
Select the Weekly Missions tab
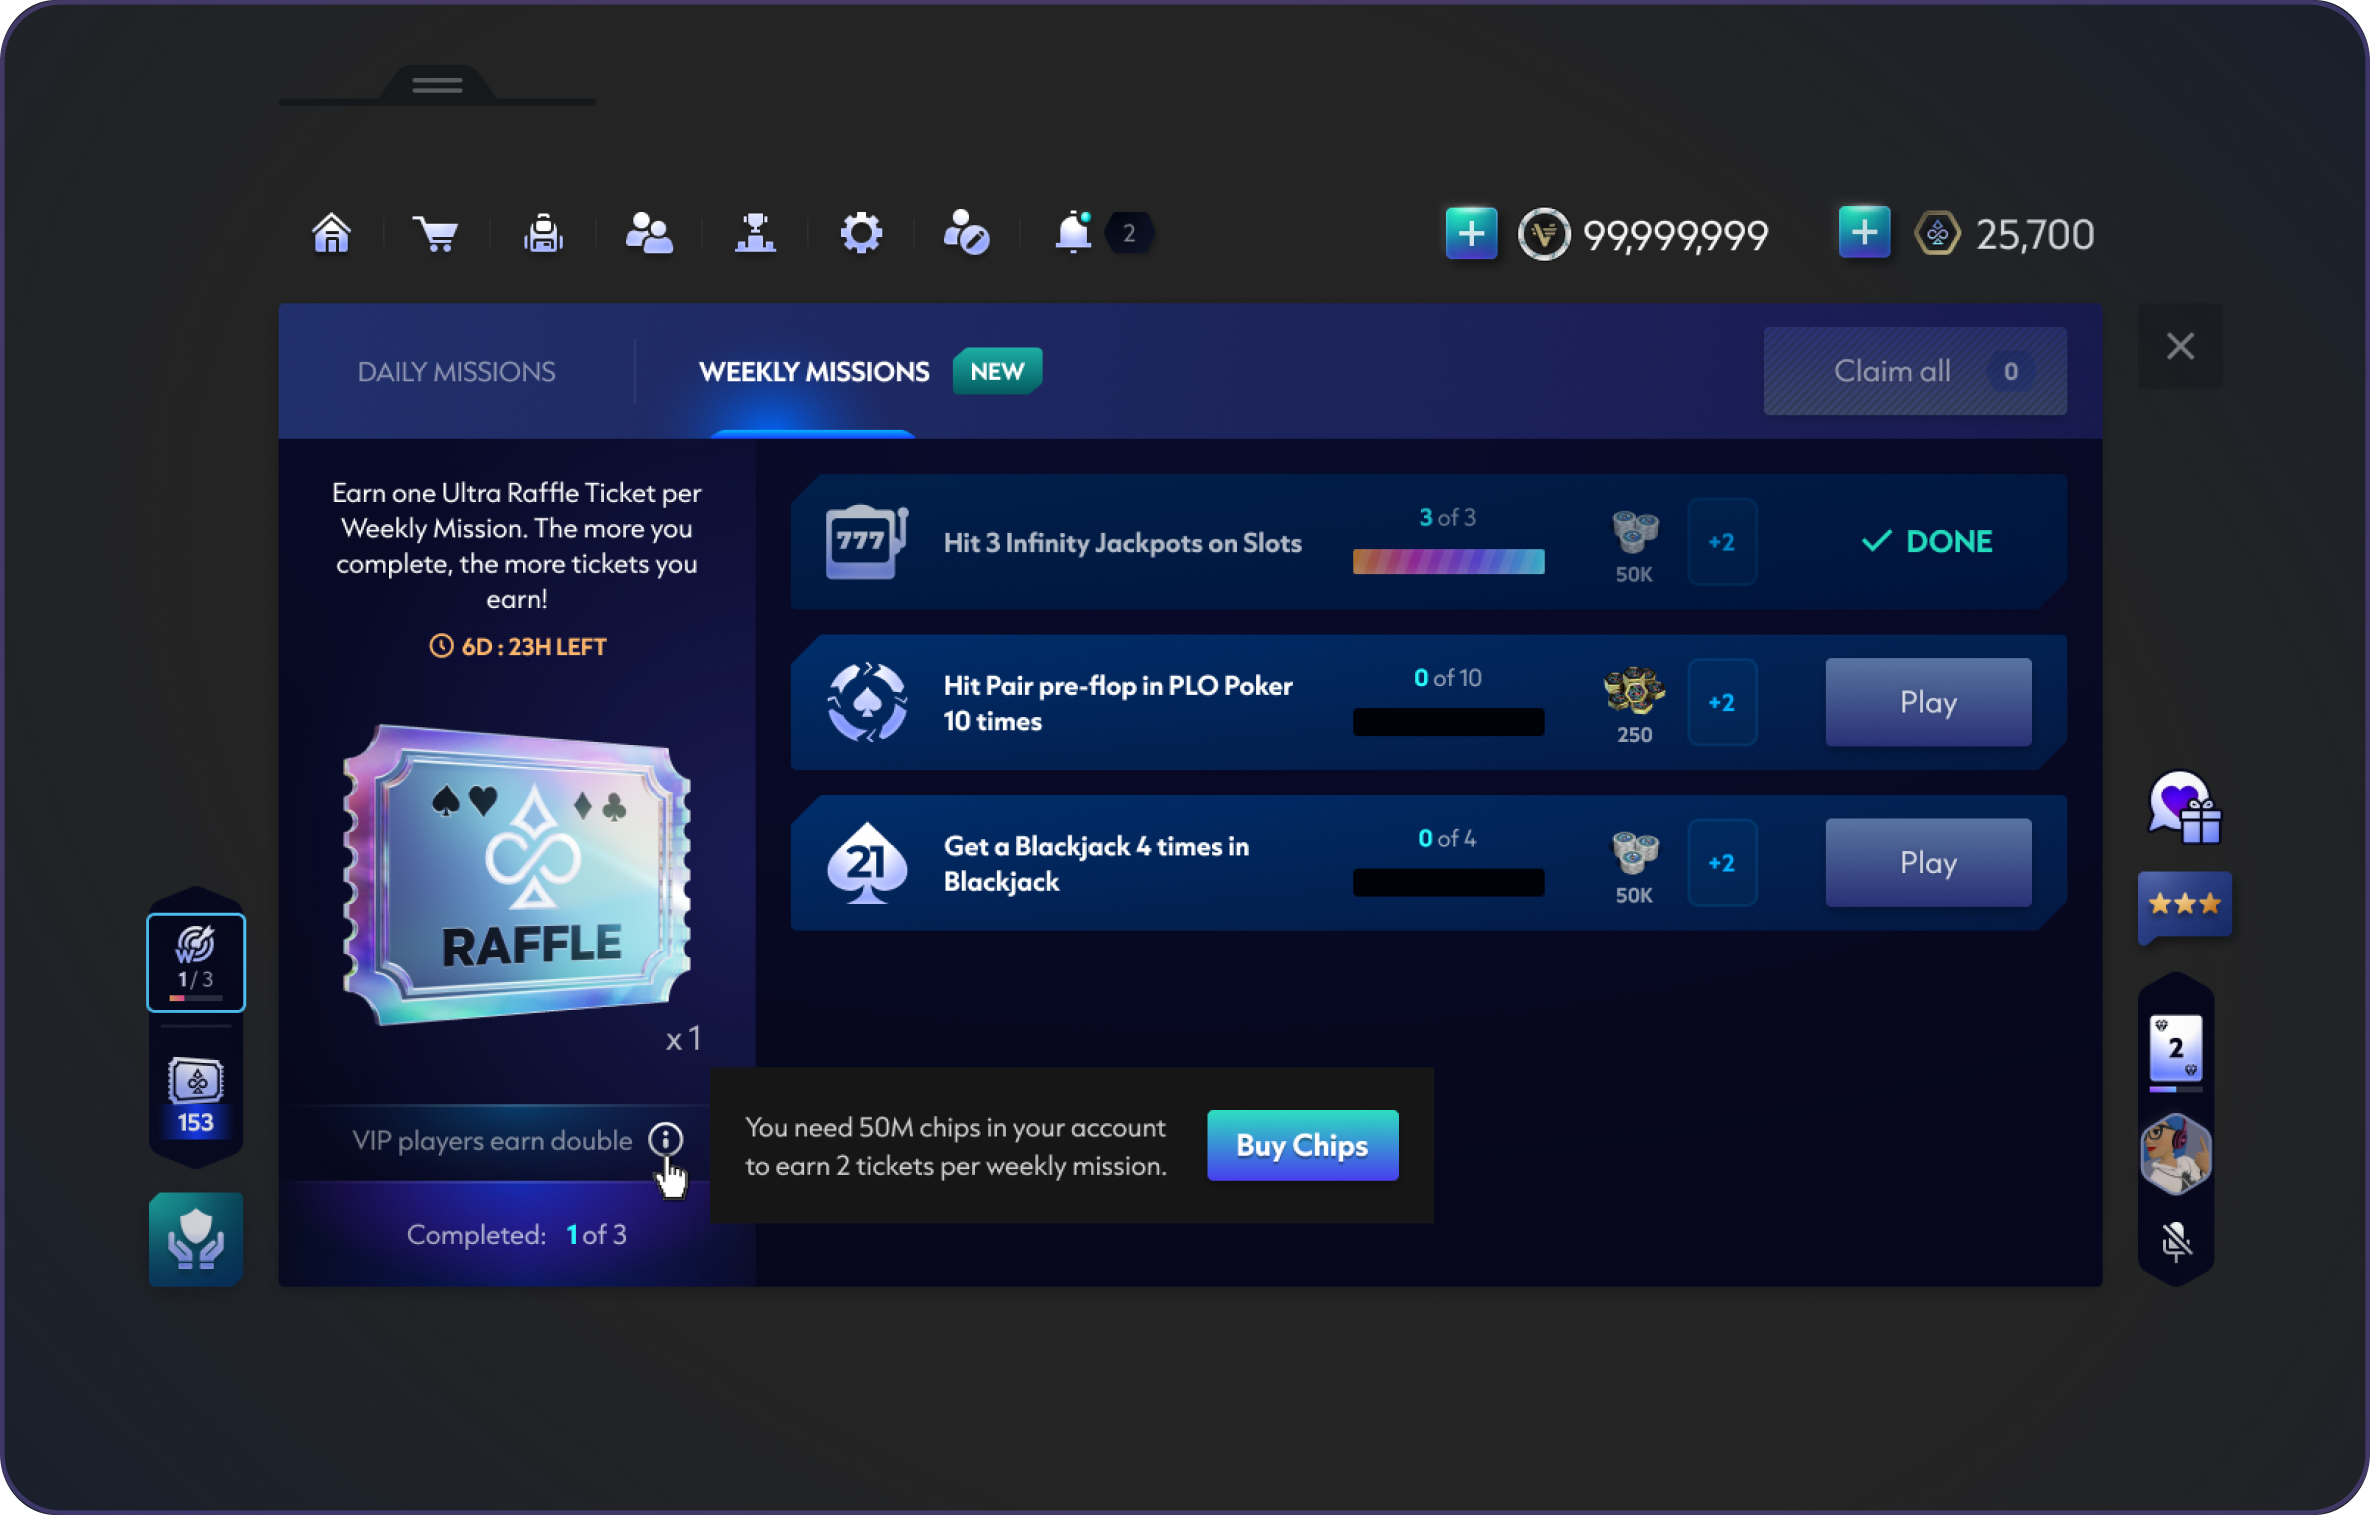[x=814, y=372]
